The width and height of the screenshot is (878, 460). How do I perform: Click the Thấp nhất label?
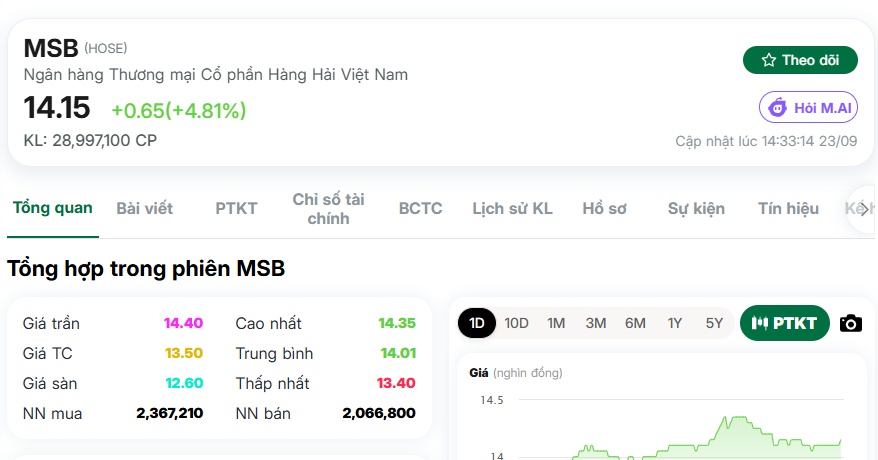pos(273,383)
